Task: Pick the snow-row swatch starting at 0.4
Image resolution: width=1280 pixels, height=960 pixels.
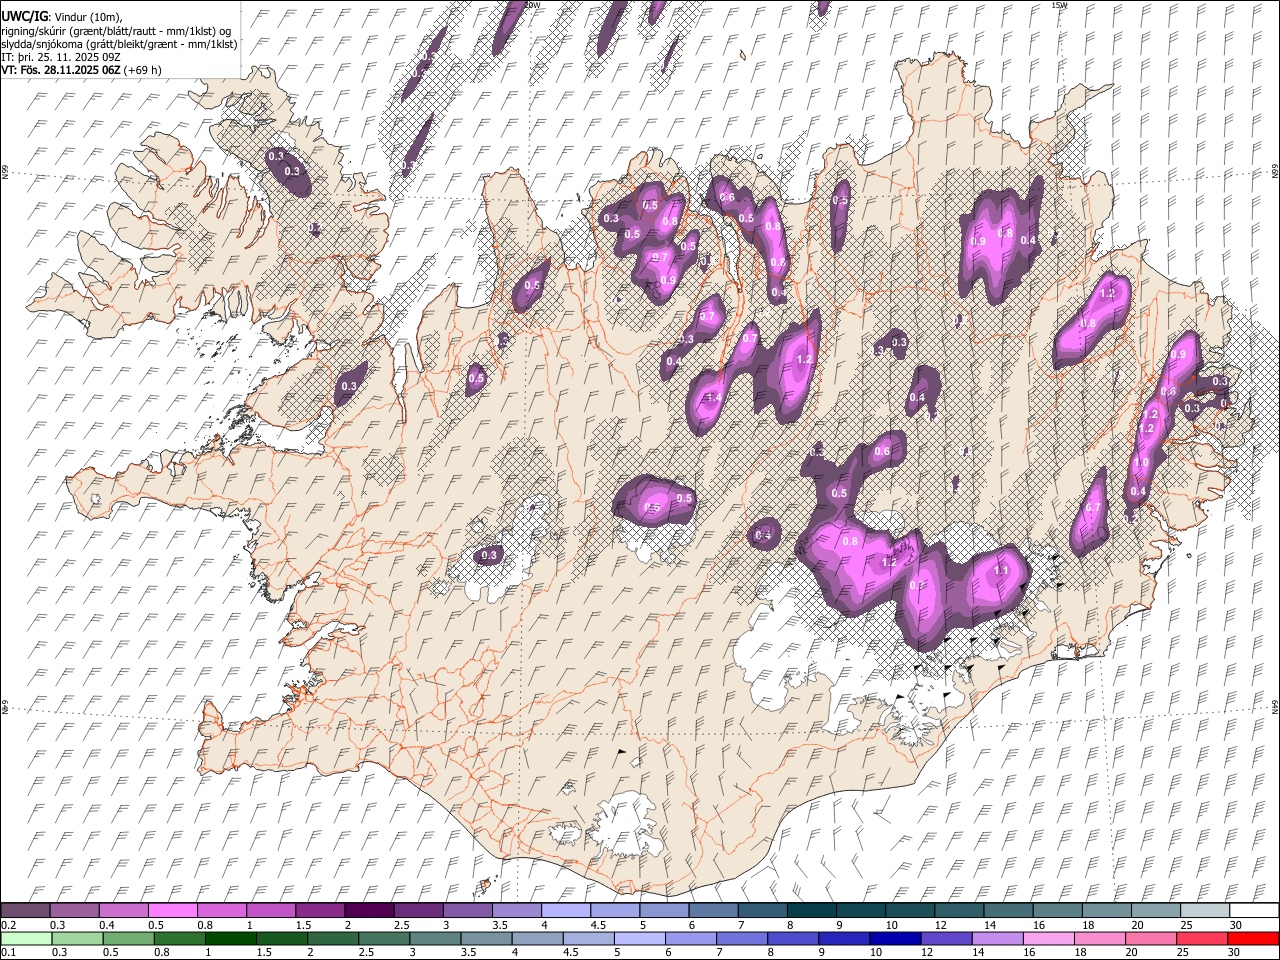Action: (123, 911)
